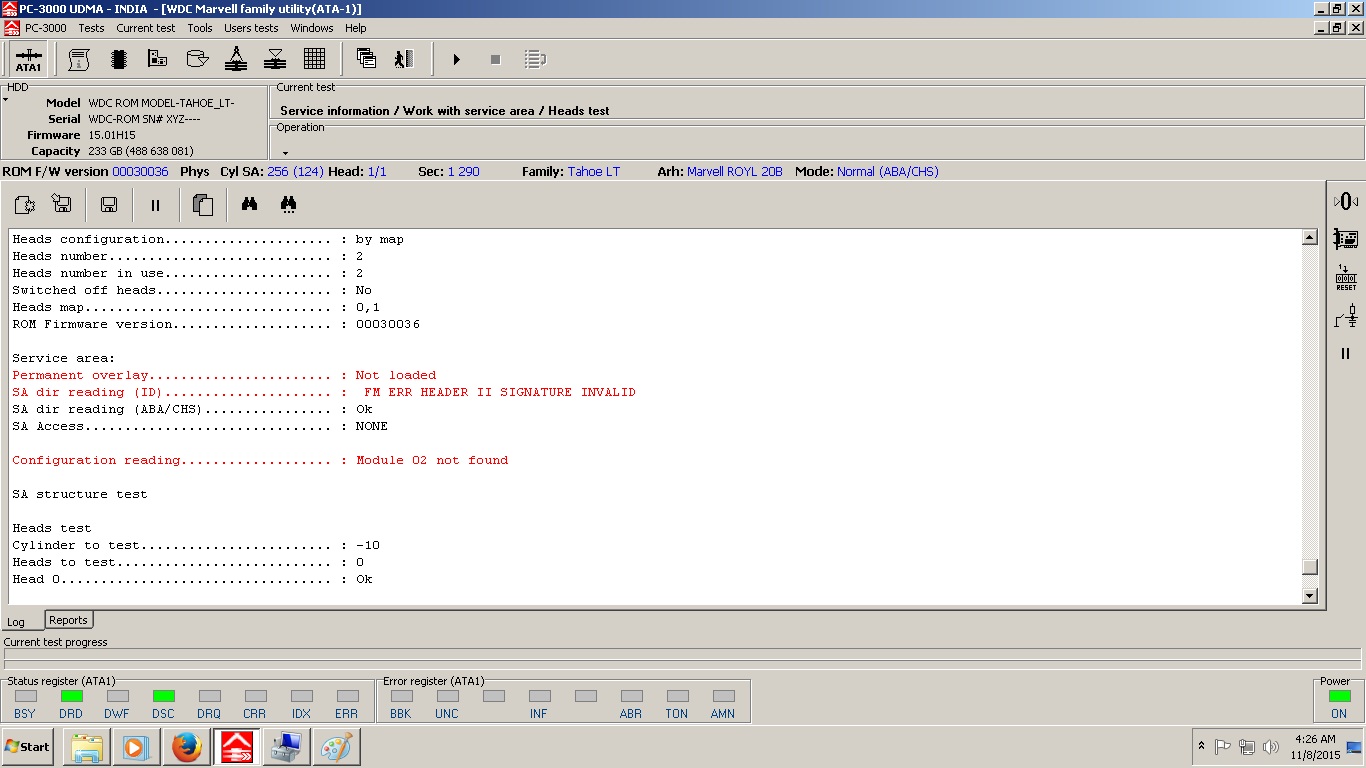The image size is (1366, 768).
Task: Click the compass-over-platters toolbar icon
Action: click(236, 59)
